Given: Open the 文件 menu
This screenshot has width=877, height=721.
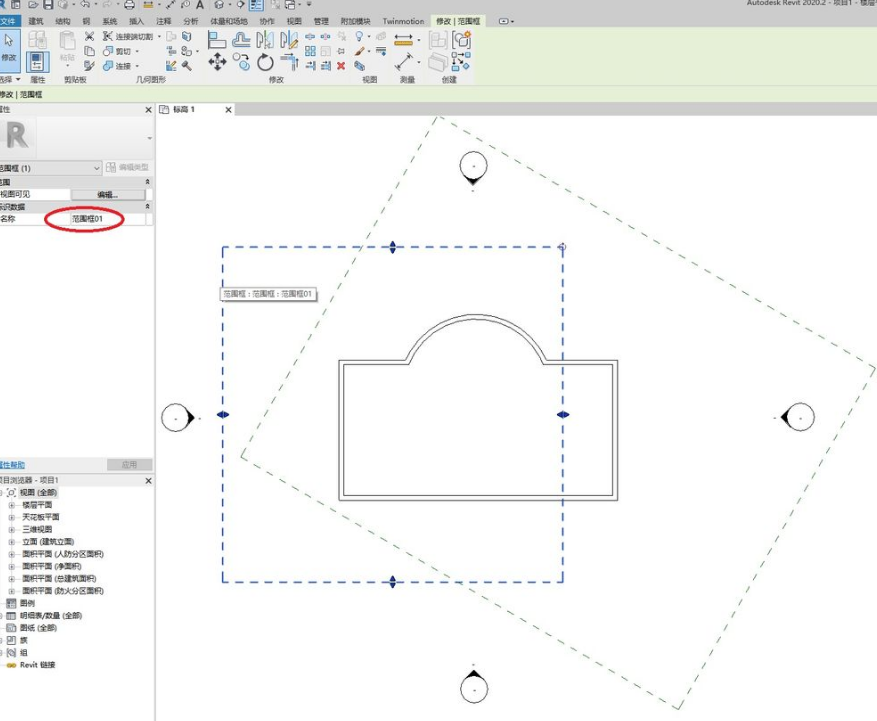Looking at the screenshot, I should point(8,21).
